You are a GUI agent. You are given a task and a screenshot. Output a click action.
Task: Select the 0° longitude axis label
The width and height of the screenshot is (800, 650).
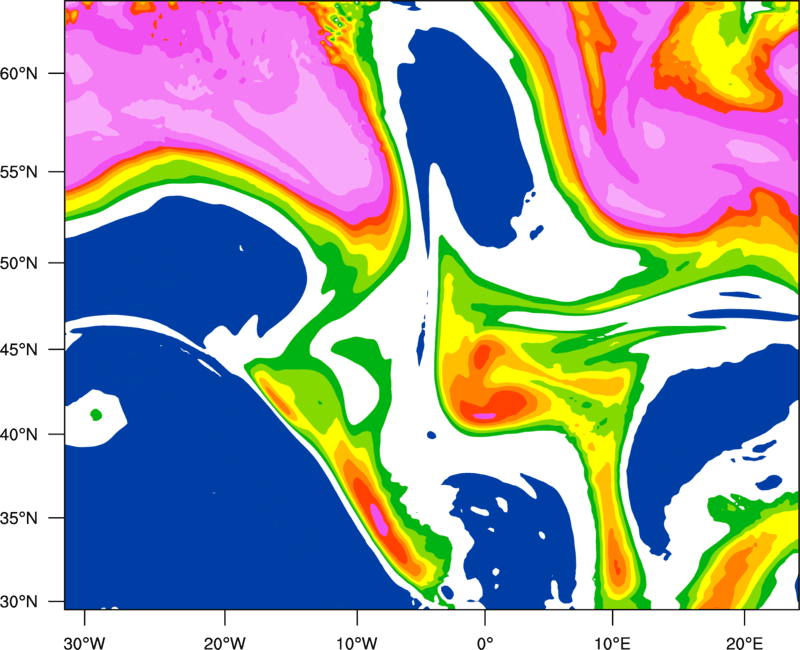coord(485,643)
